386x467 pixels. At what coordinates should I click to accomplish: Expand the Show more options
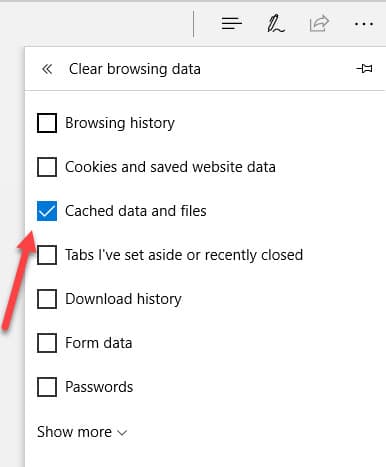(x=82, y=432)
